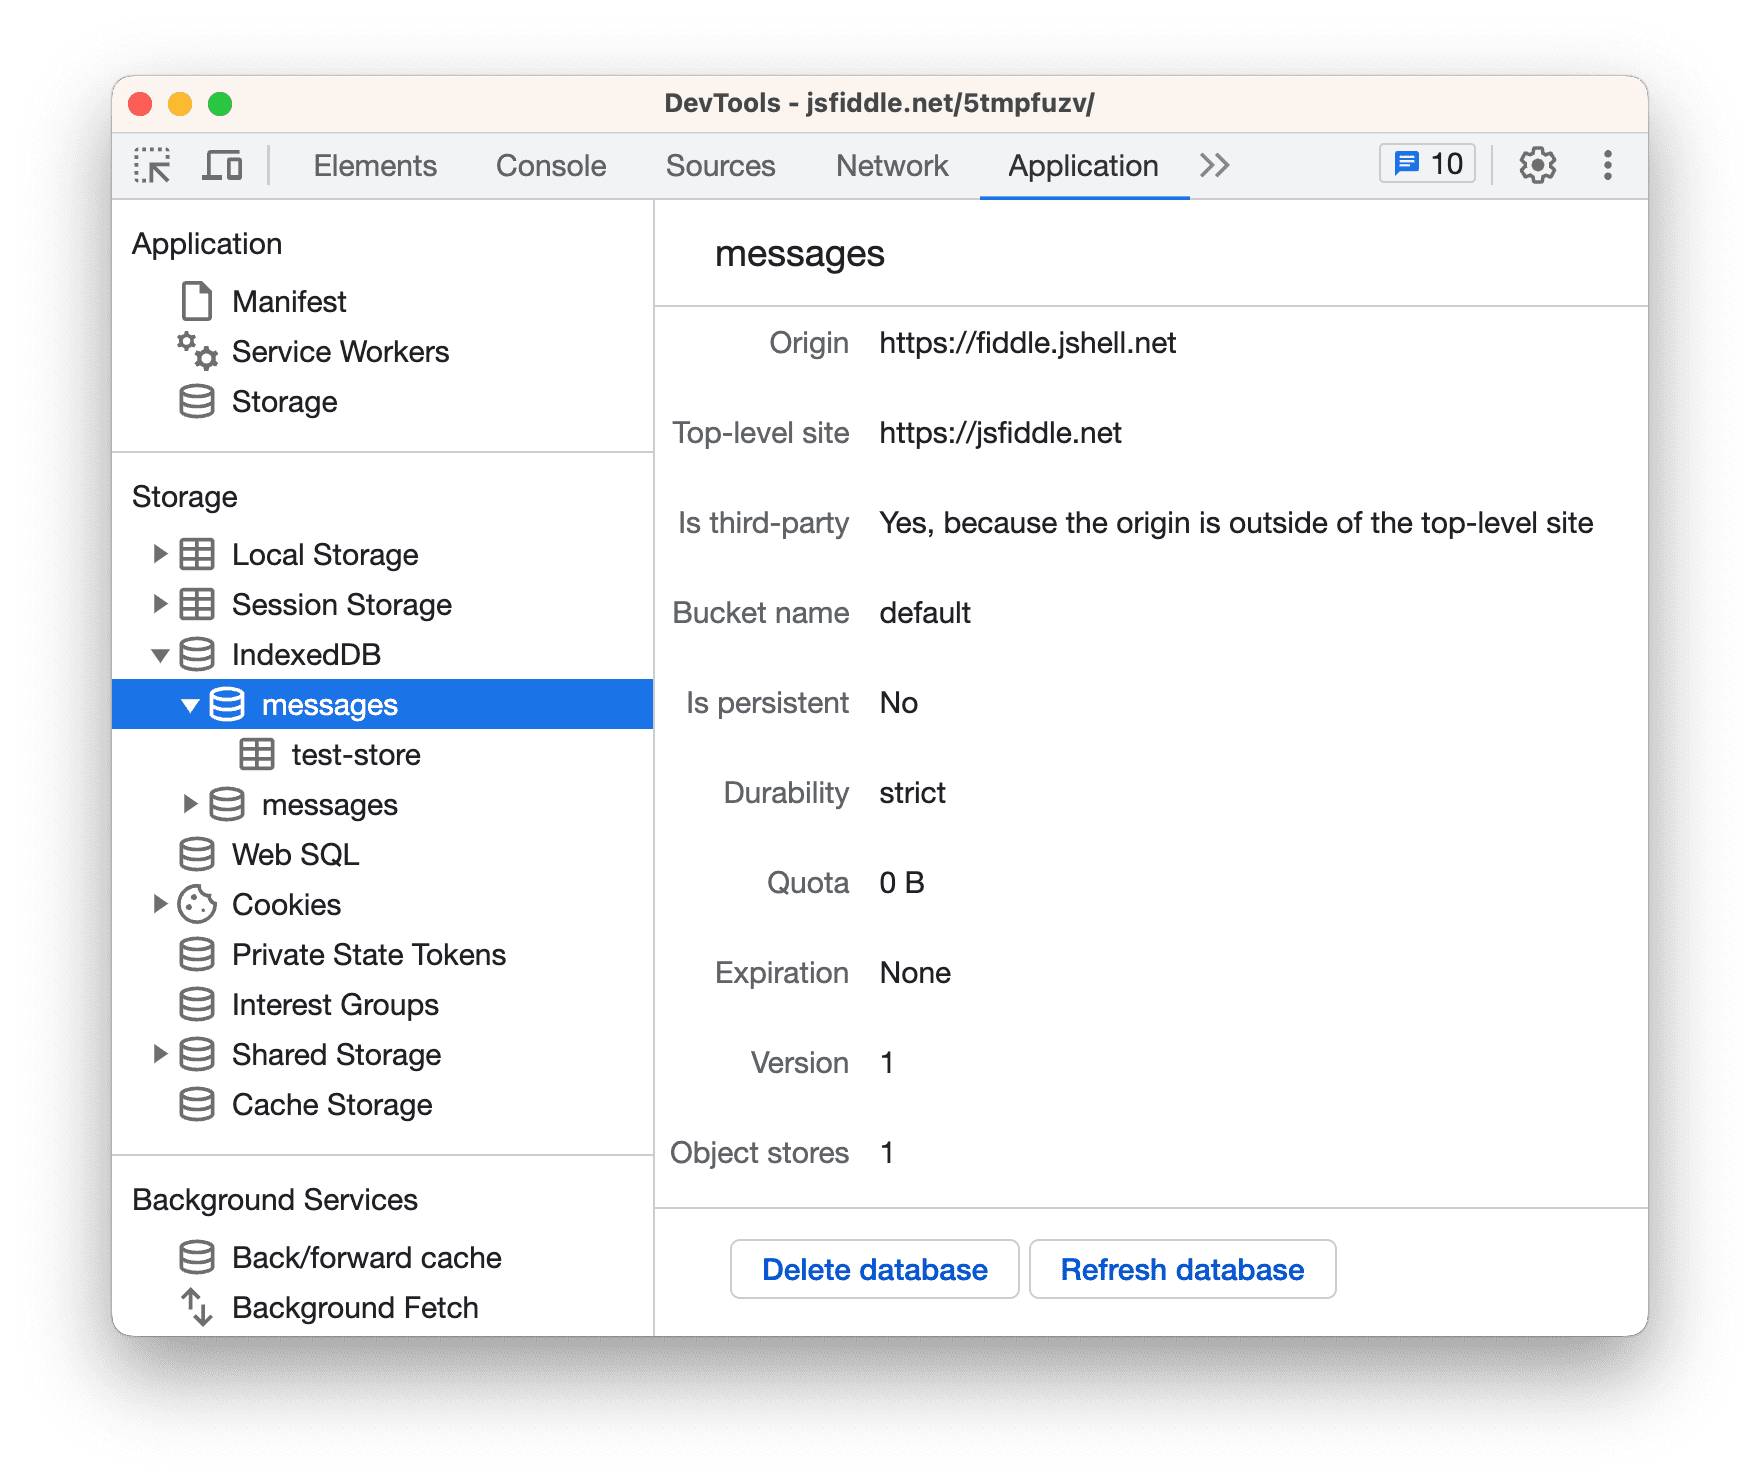Viewport: 1760px width, 1484px height.
Task: Expand the Cookies section
Action: 161,904
